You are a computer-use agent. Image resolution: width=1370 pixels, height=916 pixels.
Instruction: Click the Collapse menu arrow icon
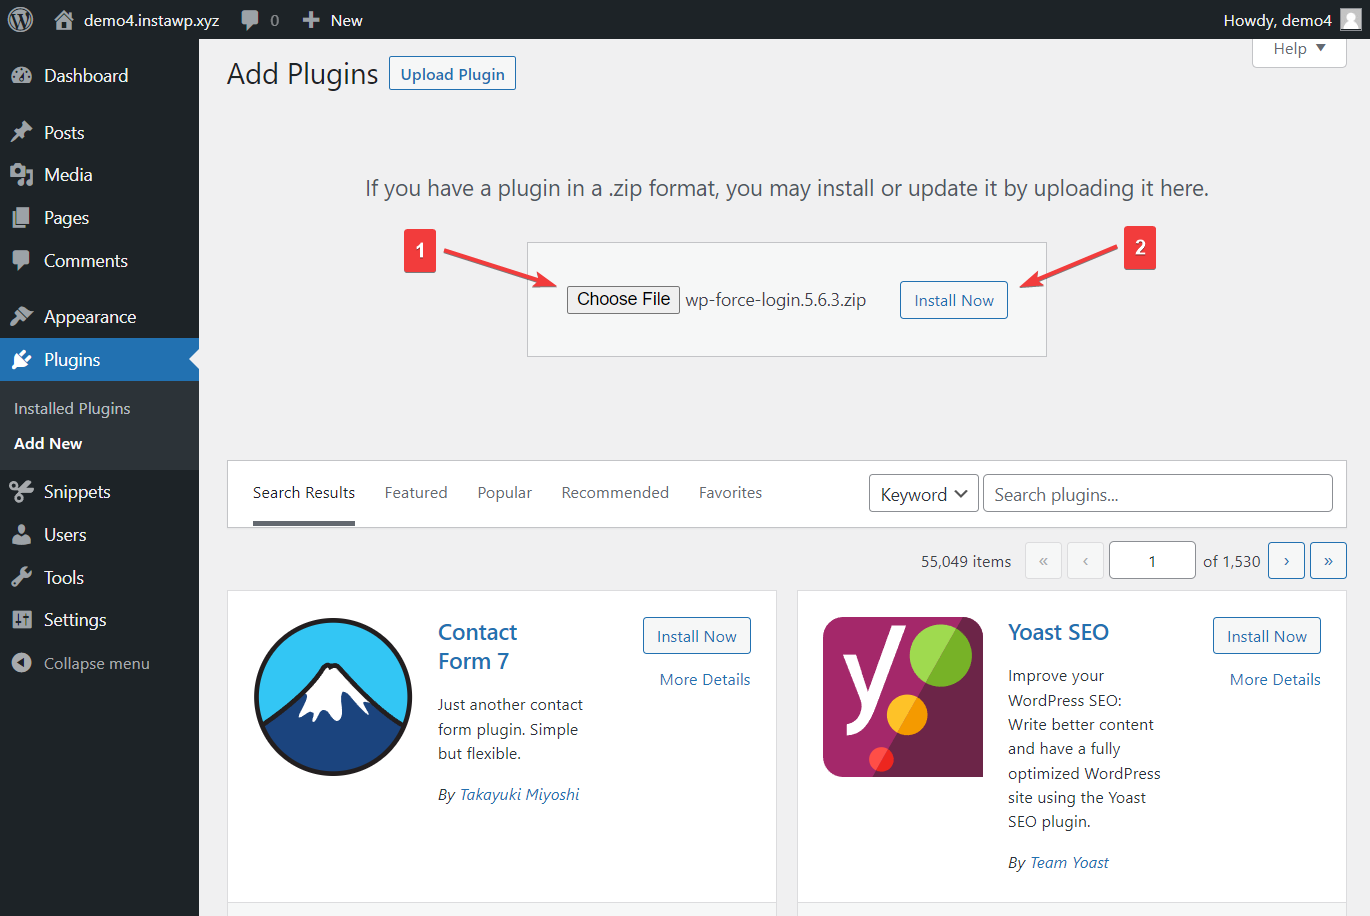pos(22,663)
